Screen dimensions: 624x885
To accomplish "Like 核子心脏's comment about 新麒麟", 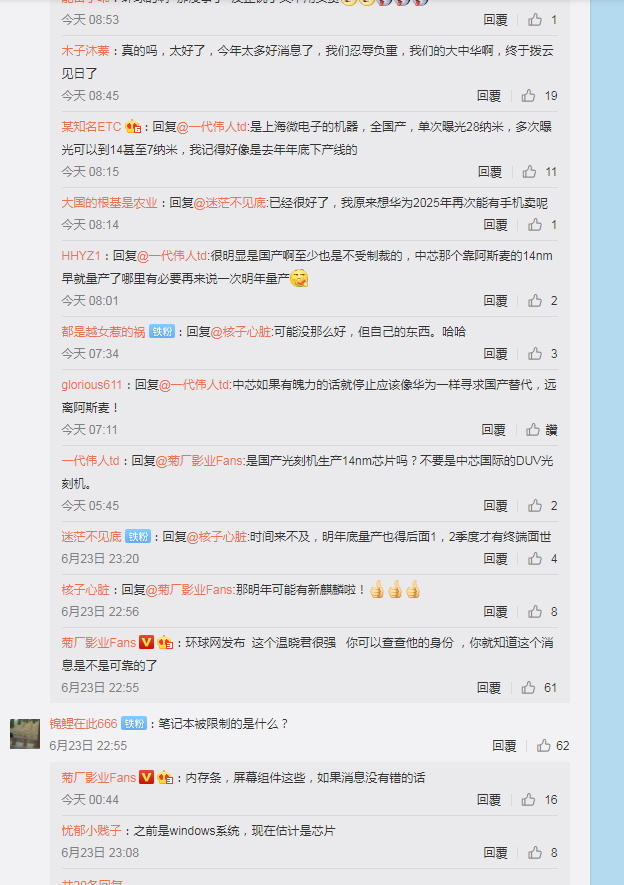I will (x=535, y=612).
